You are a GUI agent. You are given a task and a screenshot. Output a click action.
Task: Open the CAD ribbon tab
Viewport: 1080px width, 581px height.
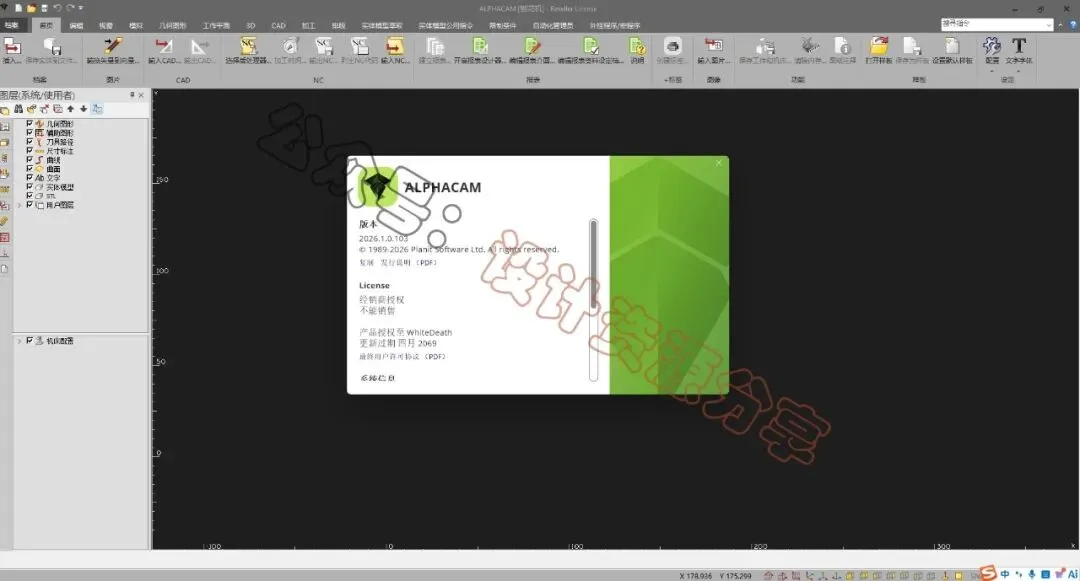[278, 25]
